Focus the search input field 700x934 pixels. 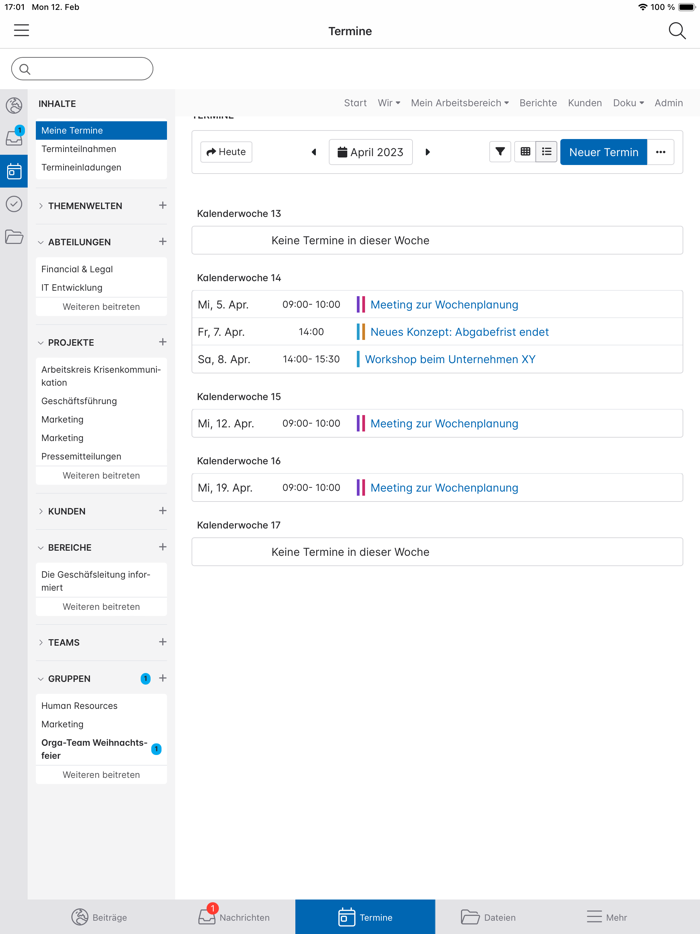tap(82, 69)
